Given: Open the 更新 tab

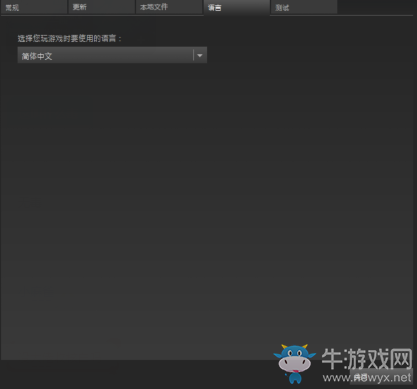Looking at the screenshot, I should tap(102, 7).
